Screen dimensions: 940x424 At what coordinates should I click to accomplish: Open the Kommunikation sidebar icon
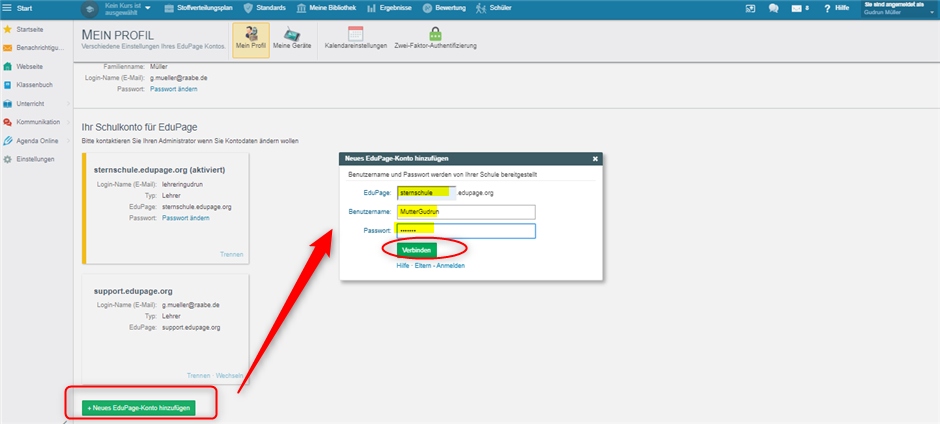7,122
